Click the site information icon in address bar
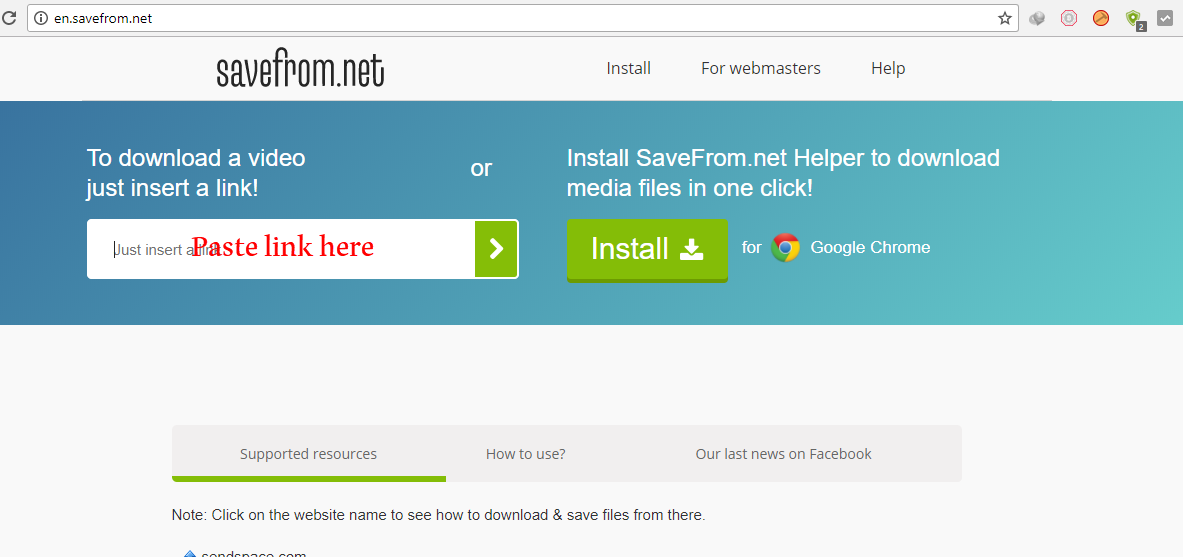Image resolution: width=1183 pixels, height=557 pixels. coord(41,18)
